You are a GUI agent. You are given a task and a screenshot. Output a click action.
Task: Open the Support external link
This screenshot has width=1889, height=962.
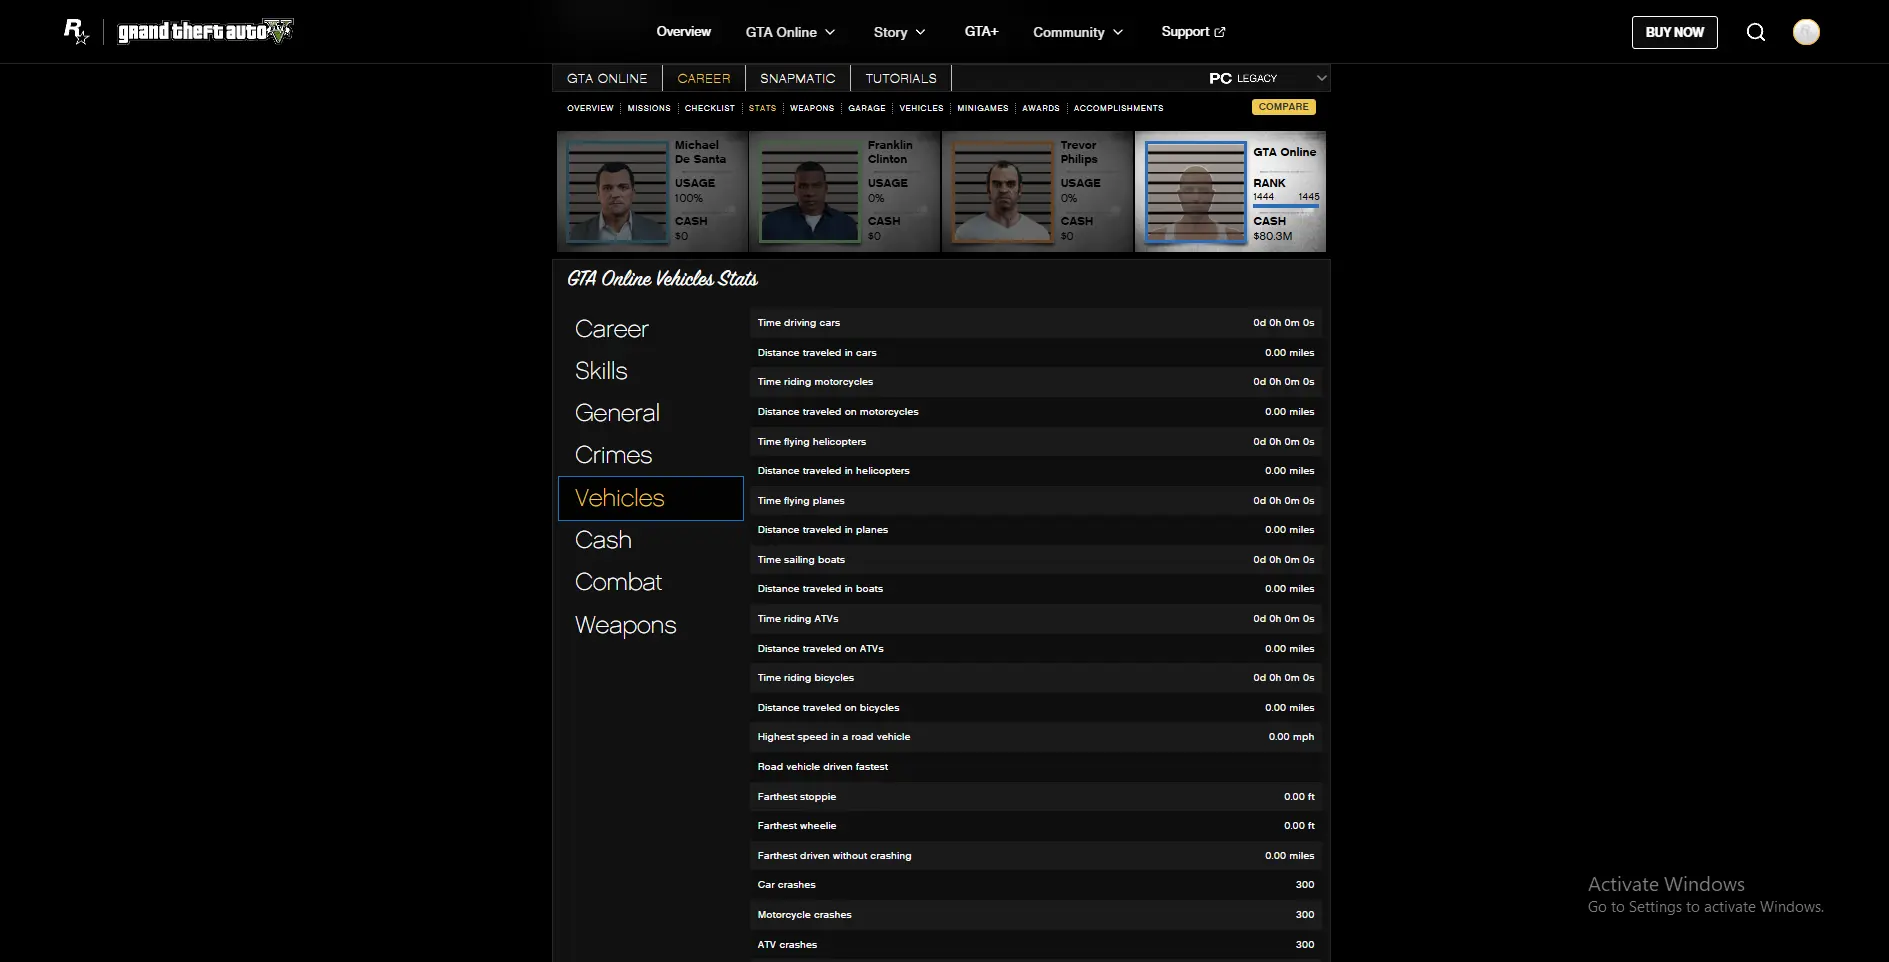click(x=1192, y=32)
